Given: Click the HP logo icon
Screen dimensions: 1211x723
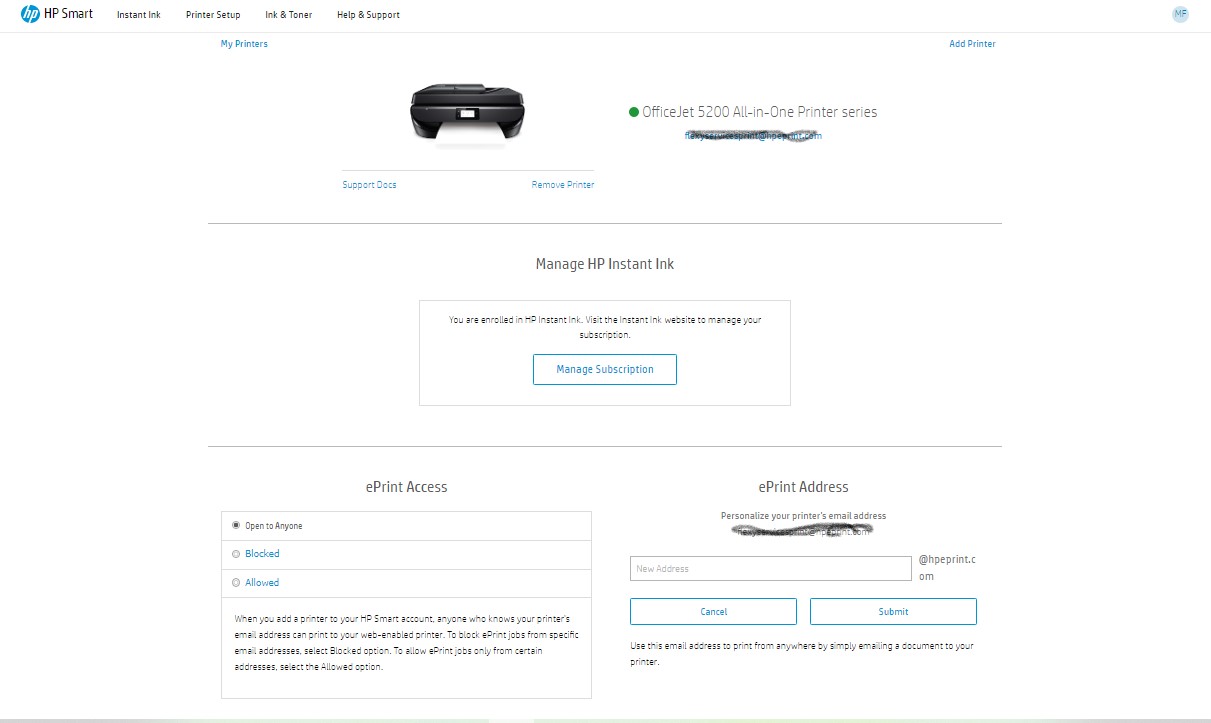Looking at the screenshot, I should pos(30,14).
